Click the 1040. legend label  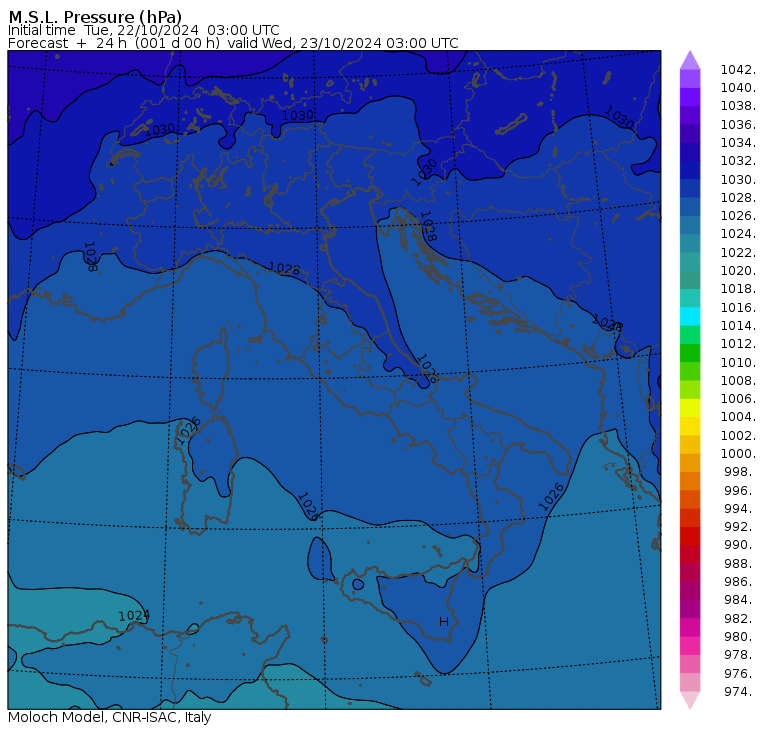(x=738, y=88)
